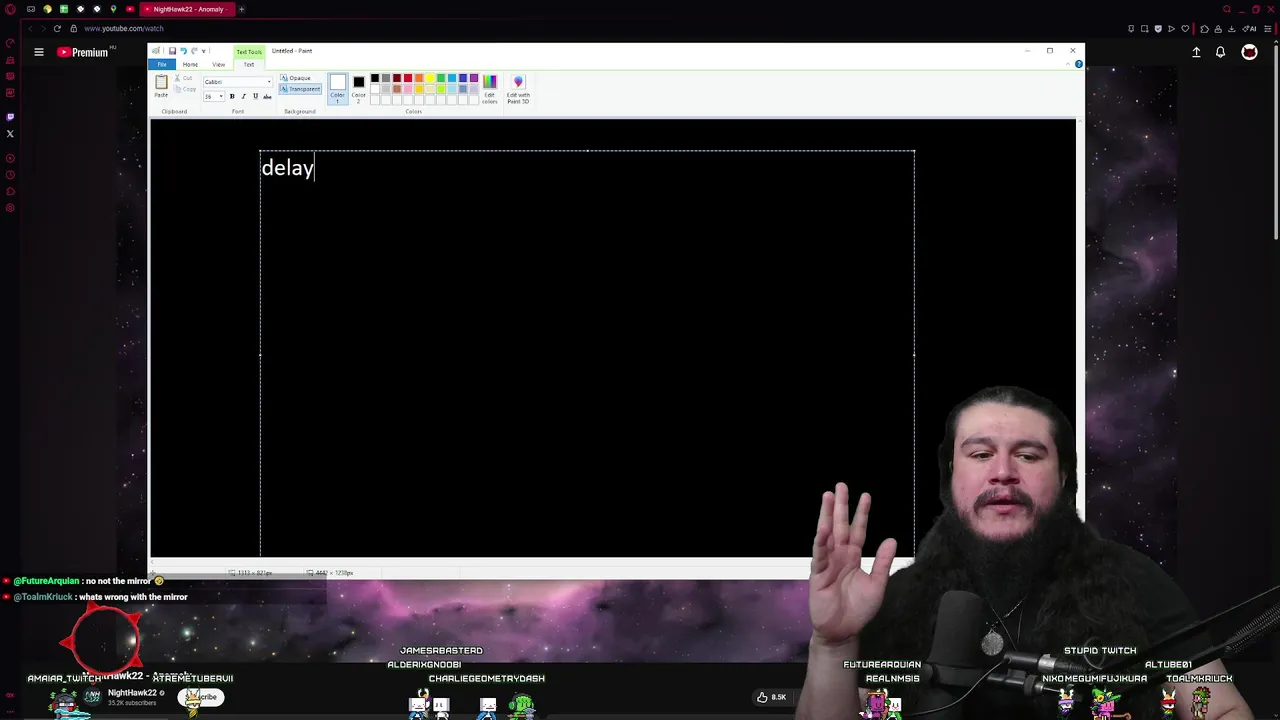
Task: Switch to the Text ribbon tab
Action: tap(249, 64)
